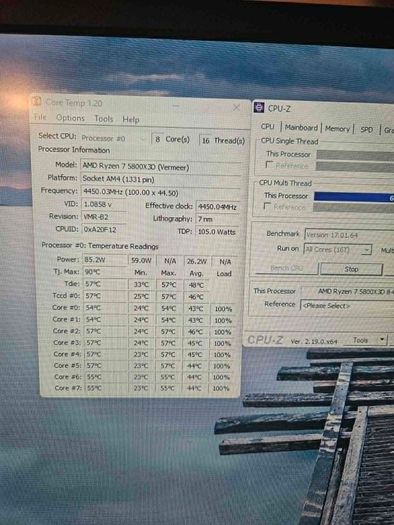
Task: Click the Core #2 average temperature 46°C
Action: click(195, 331)
